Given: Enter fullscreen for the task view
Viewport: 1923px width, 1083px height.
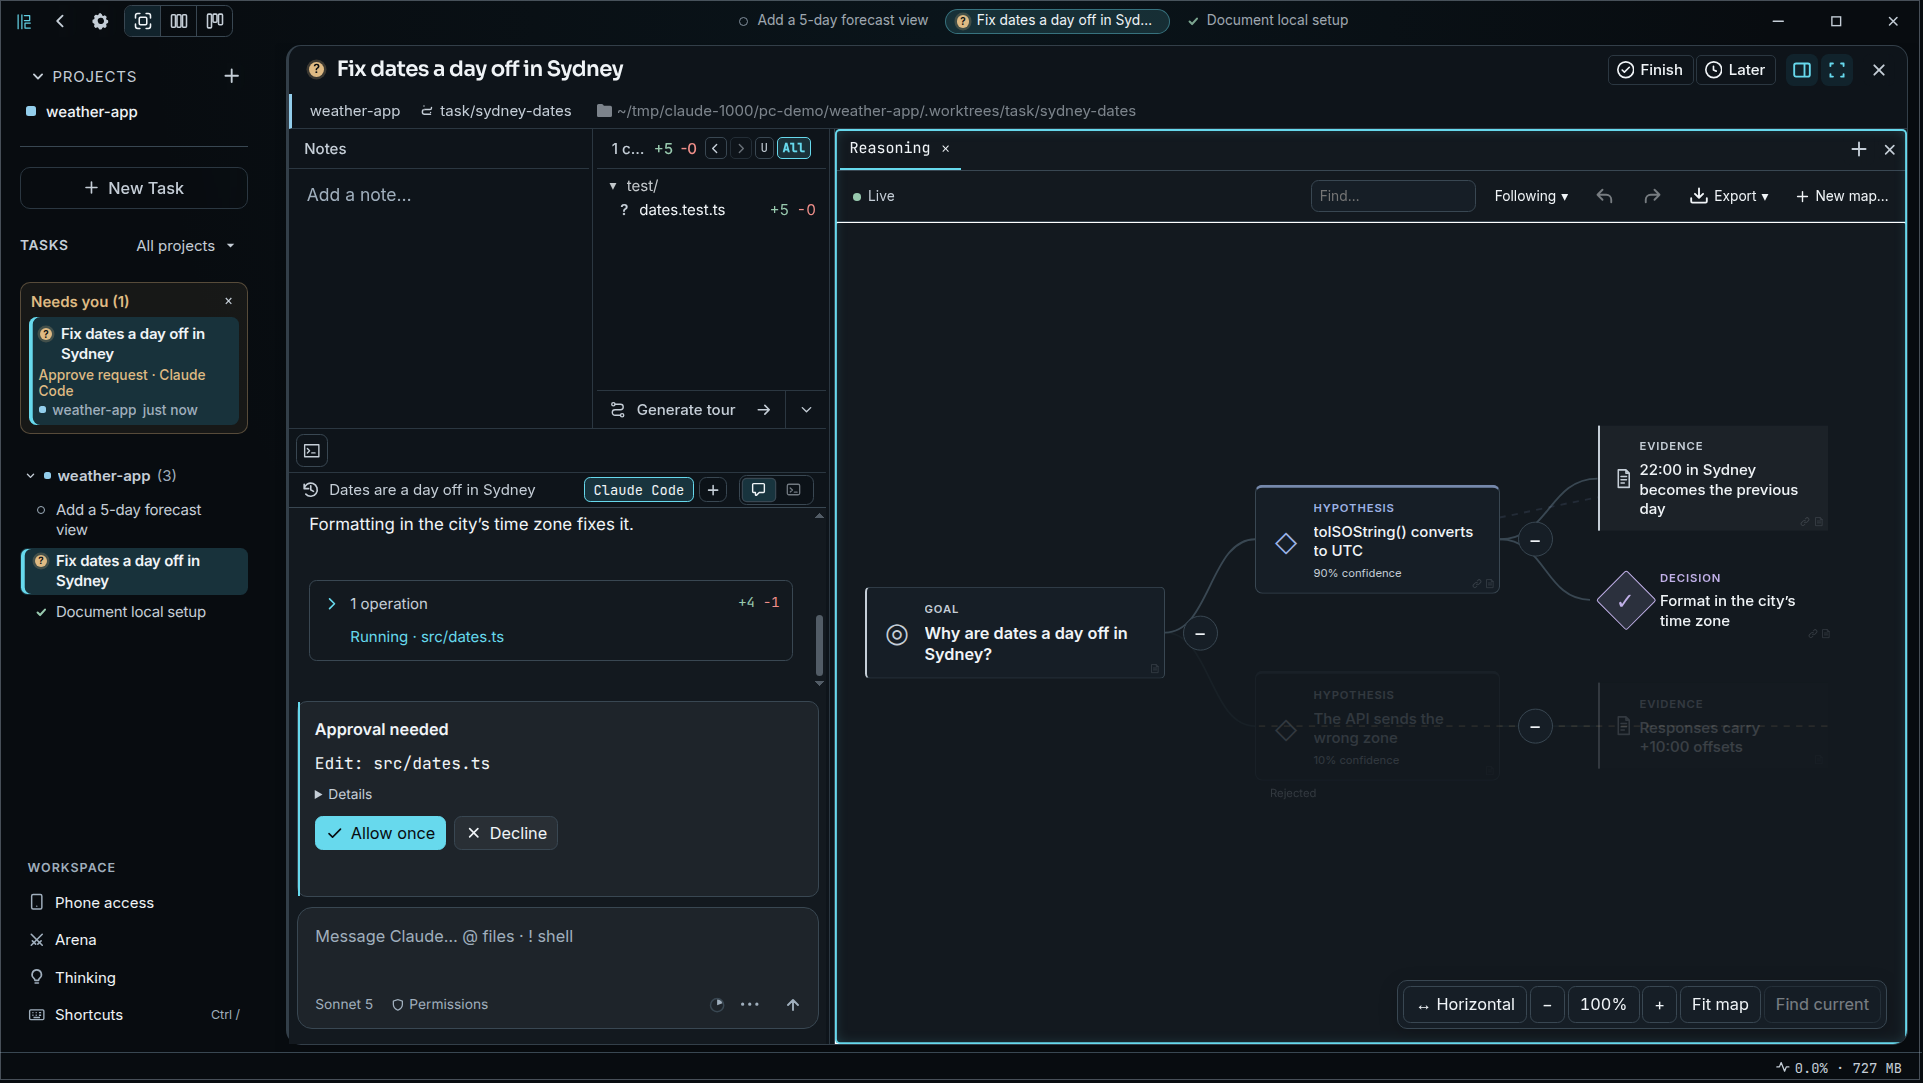Looking at the screenshot, I should [1837, 70].
